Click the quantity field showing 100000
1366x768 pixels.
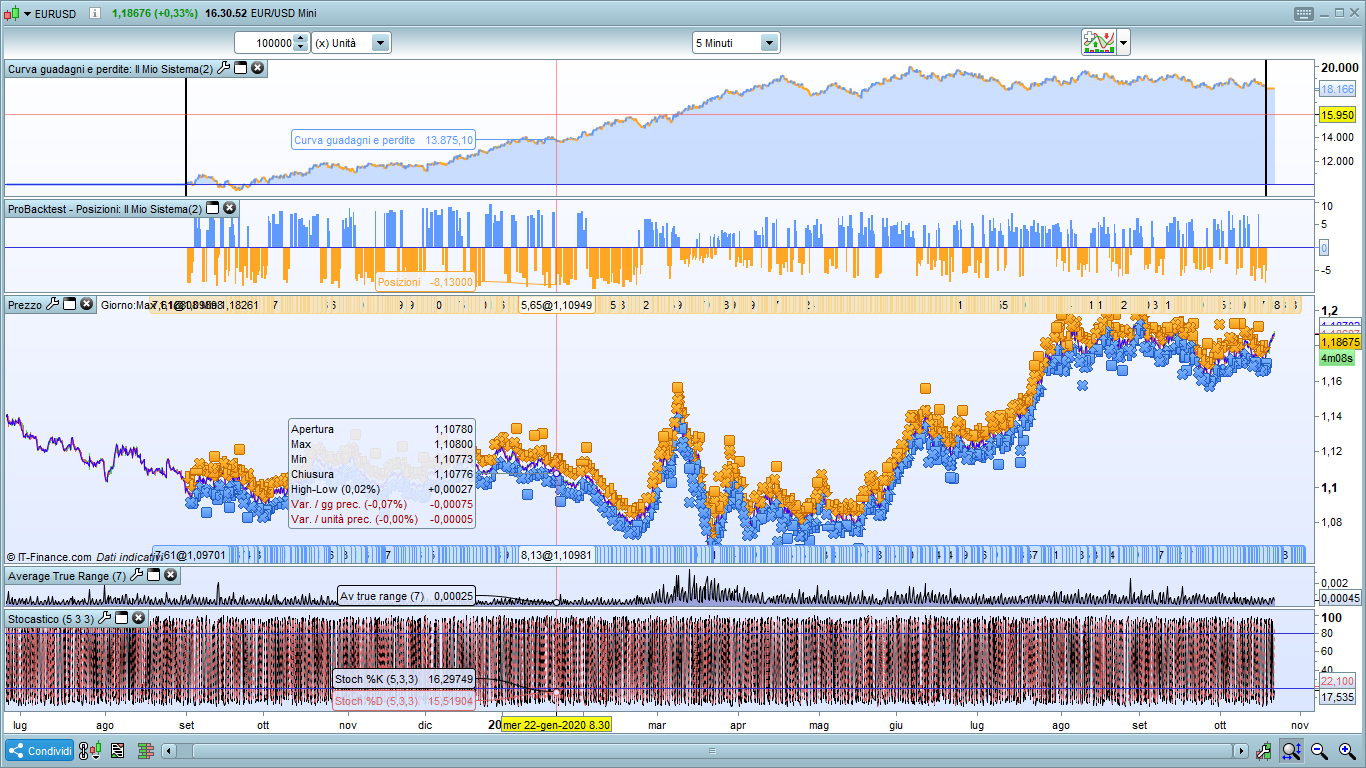point(265,43)
